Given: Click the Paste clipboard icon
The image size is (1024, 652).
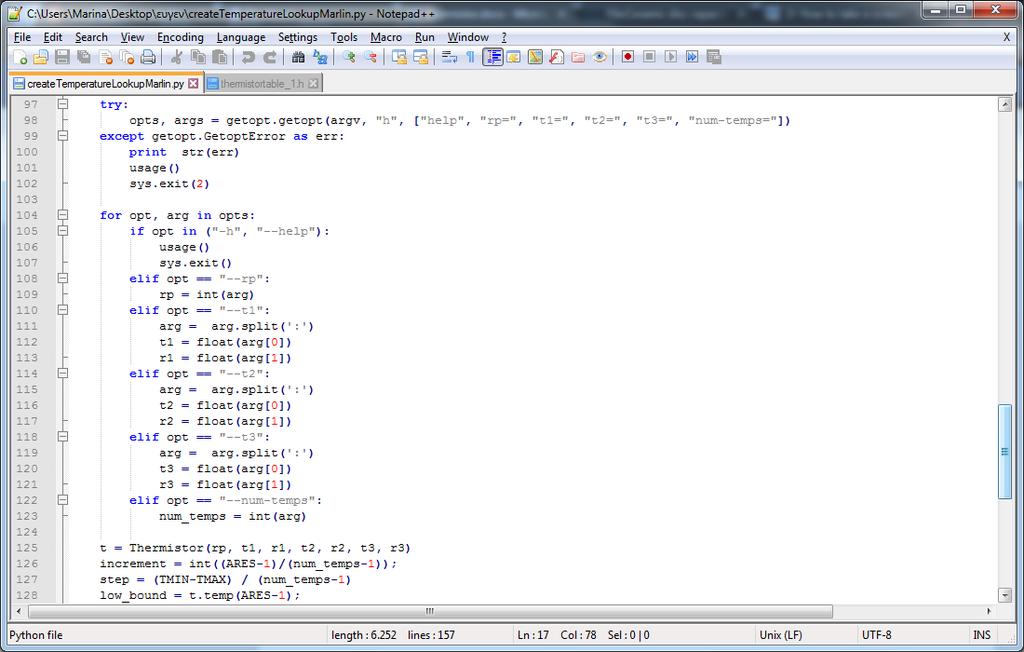Looking at the screenshot, I should [220, 57].
